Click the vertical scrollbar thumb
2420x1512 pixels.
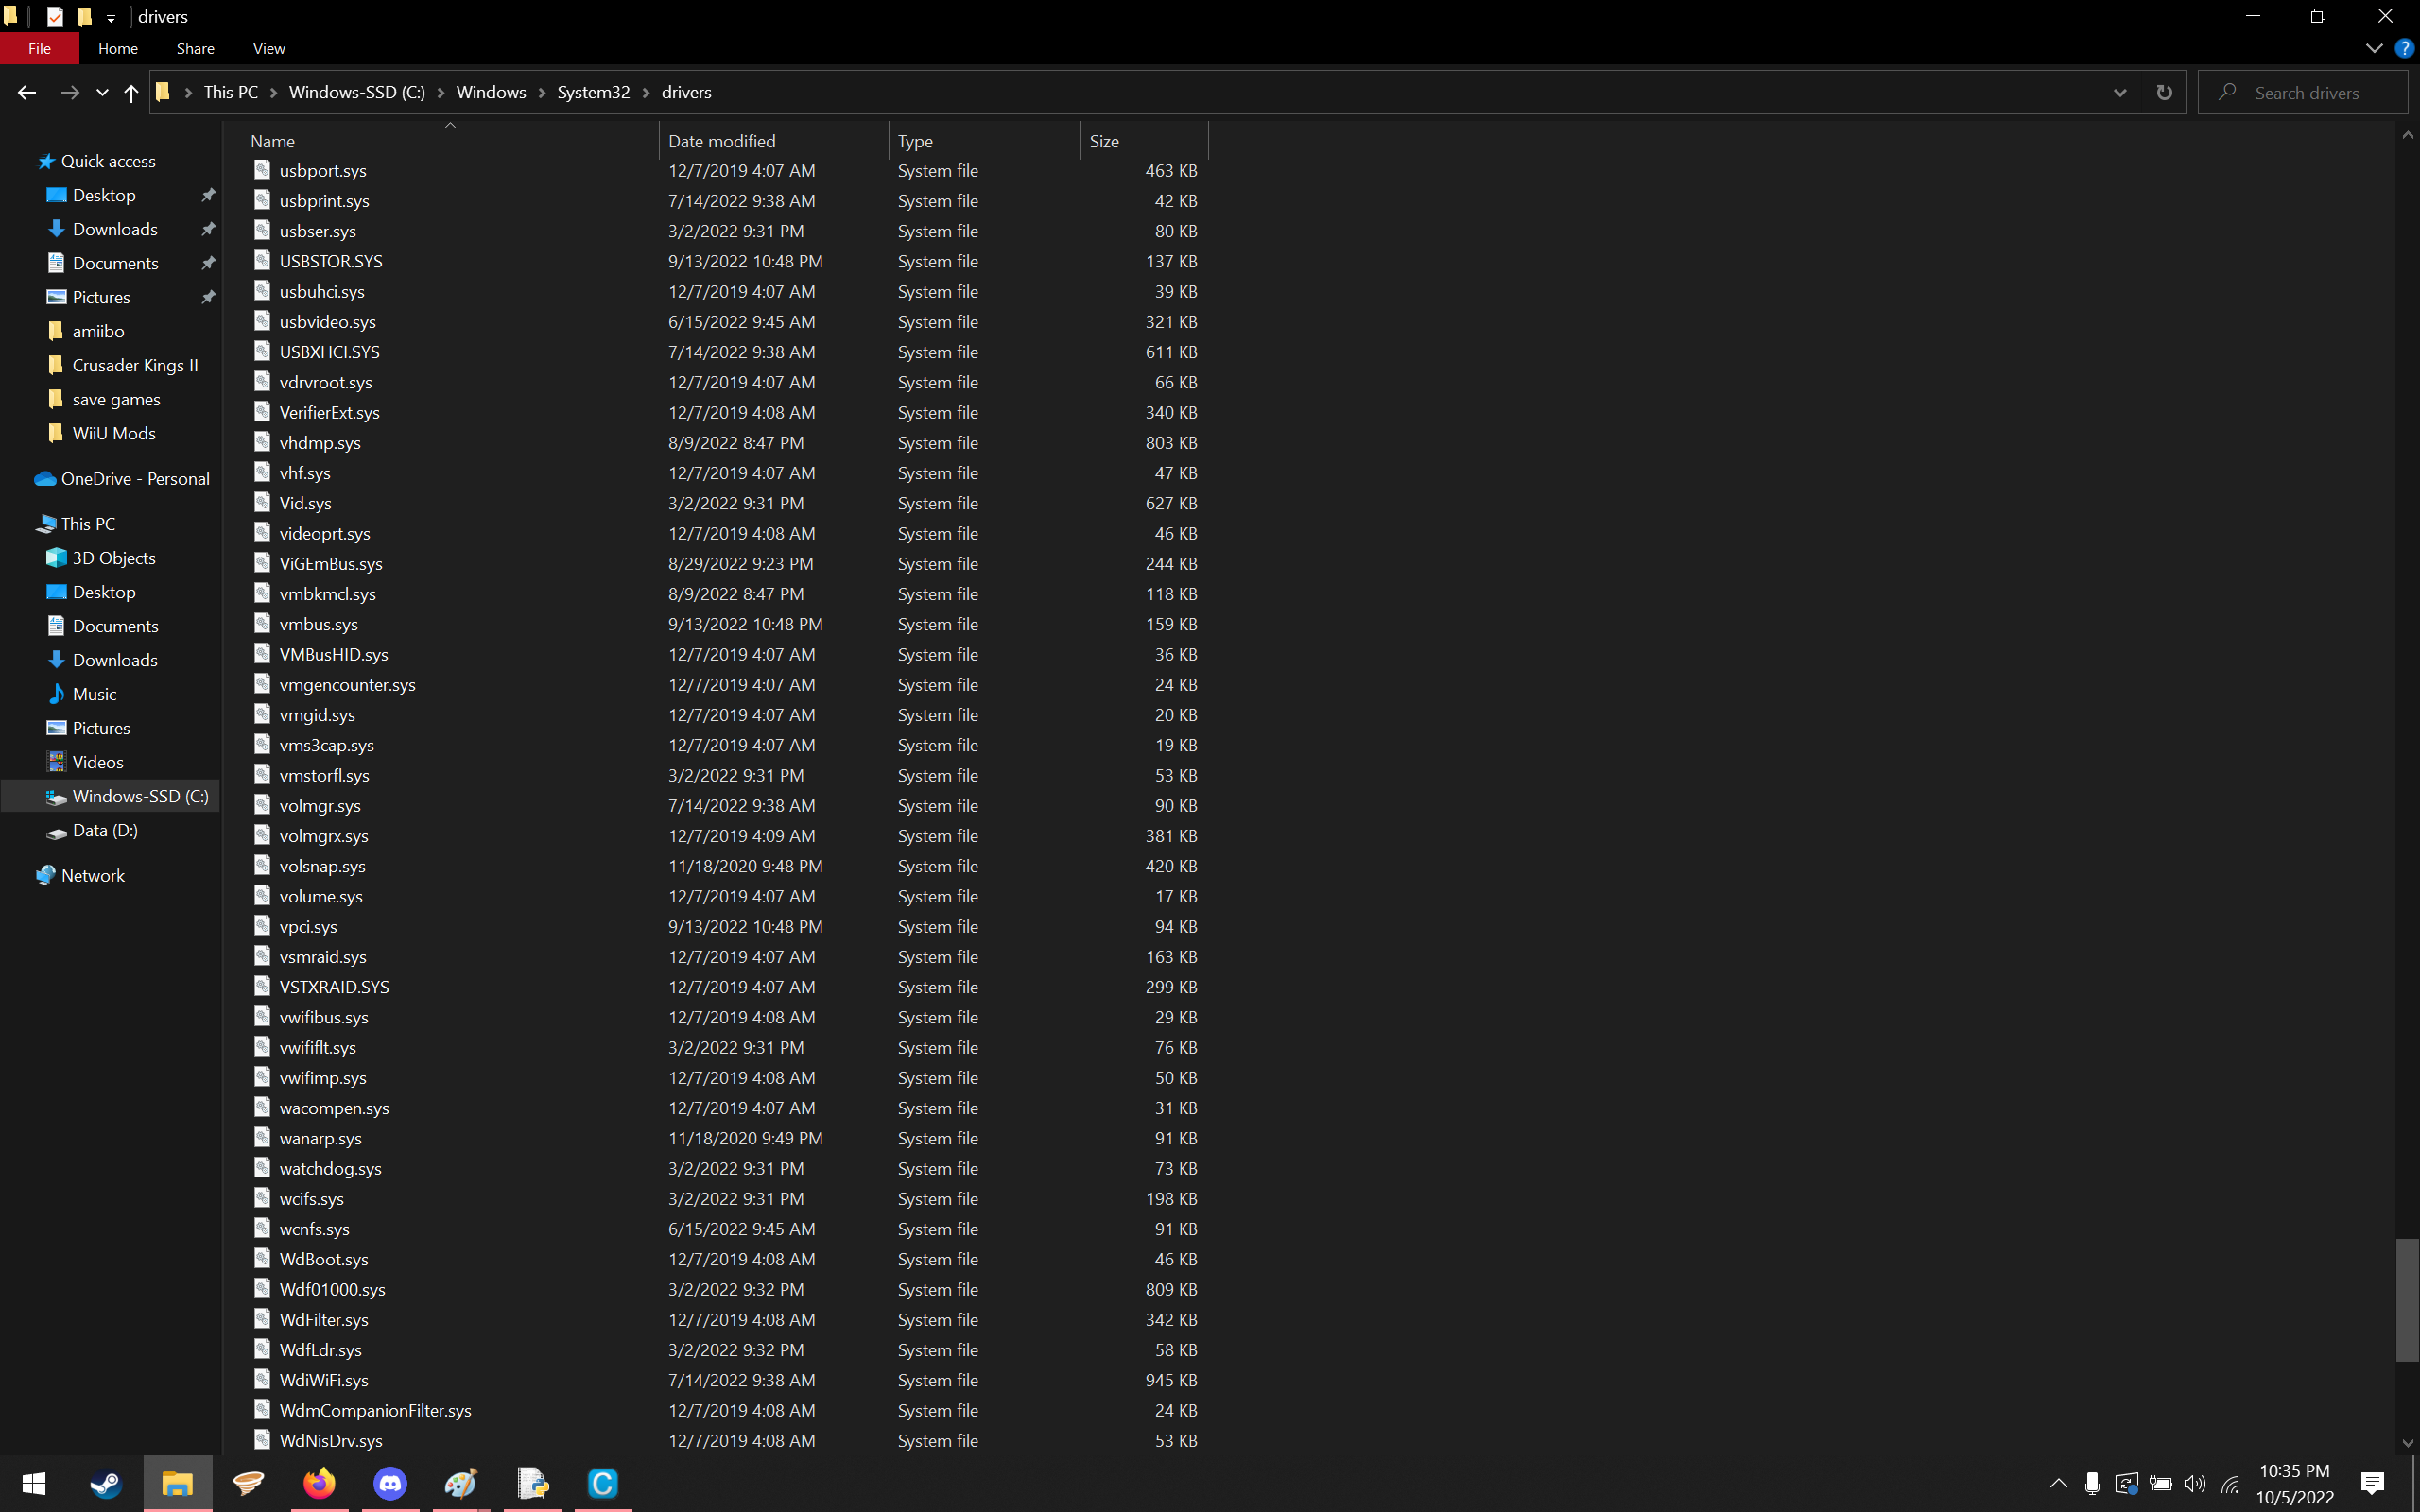click(2407, 1300)
